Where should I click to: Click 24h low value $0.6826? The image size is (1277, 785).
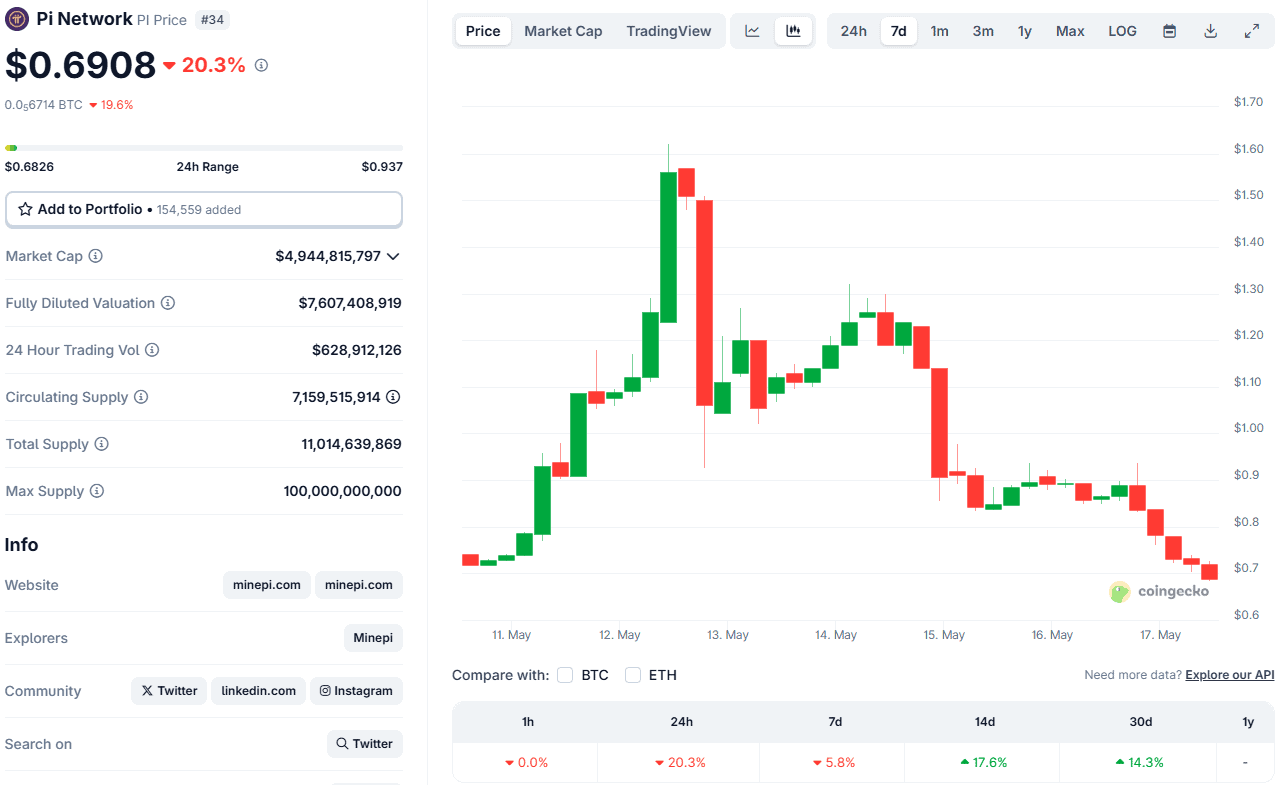(29, 167)
